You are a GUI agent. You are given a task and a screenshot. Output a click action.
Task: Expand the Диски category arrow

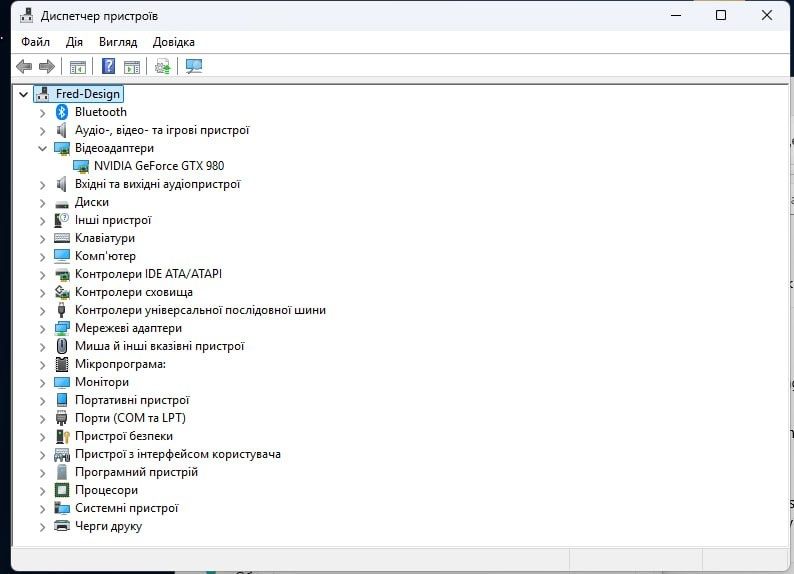coord(43,203)
